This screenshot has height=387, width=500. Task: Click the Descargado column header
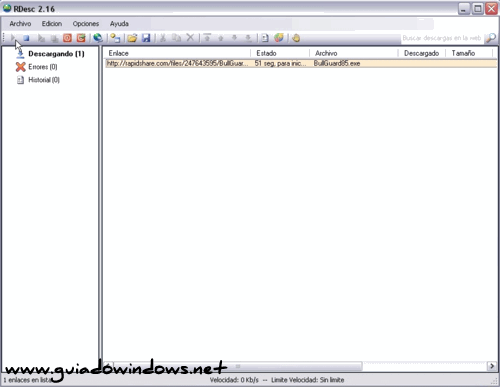(422, 53)
